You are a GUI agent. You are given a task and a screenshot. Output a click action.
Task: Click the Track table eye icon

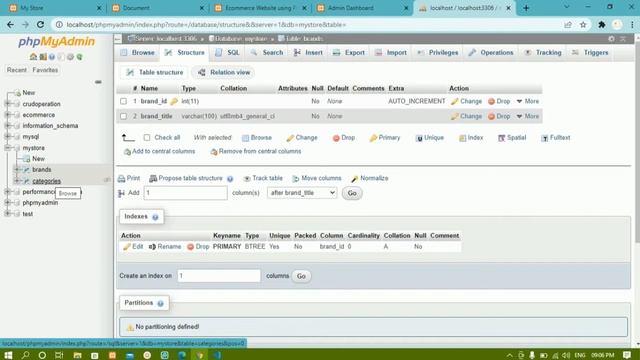(247, 178)
